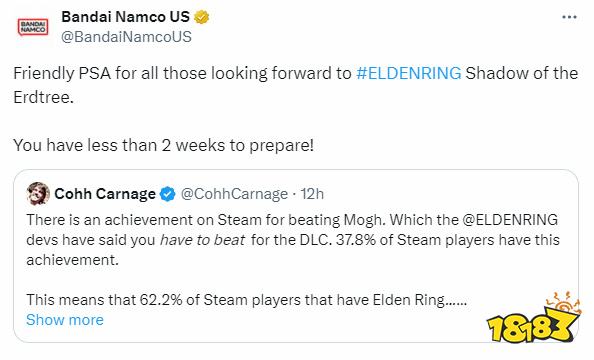The width and height of the screenshot is (594, 360).
Task: Click the yellow 18183 watermark logo
Action: click(x=533, y=318)
